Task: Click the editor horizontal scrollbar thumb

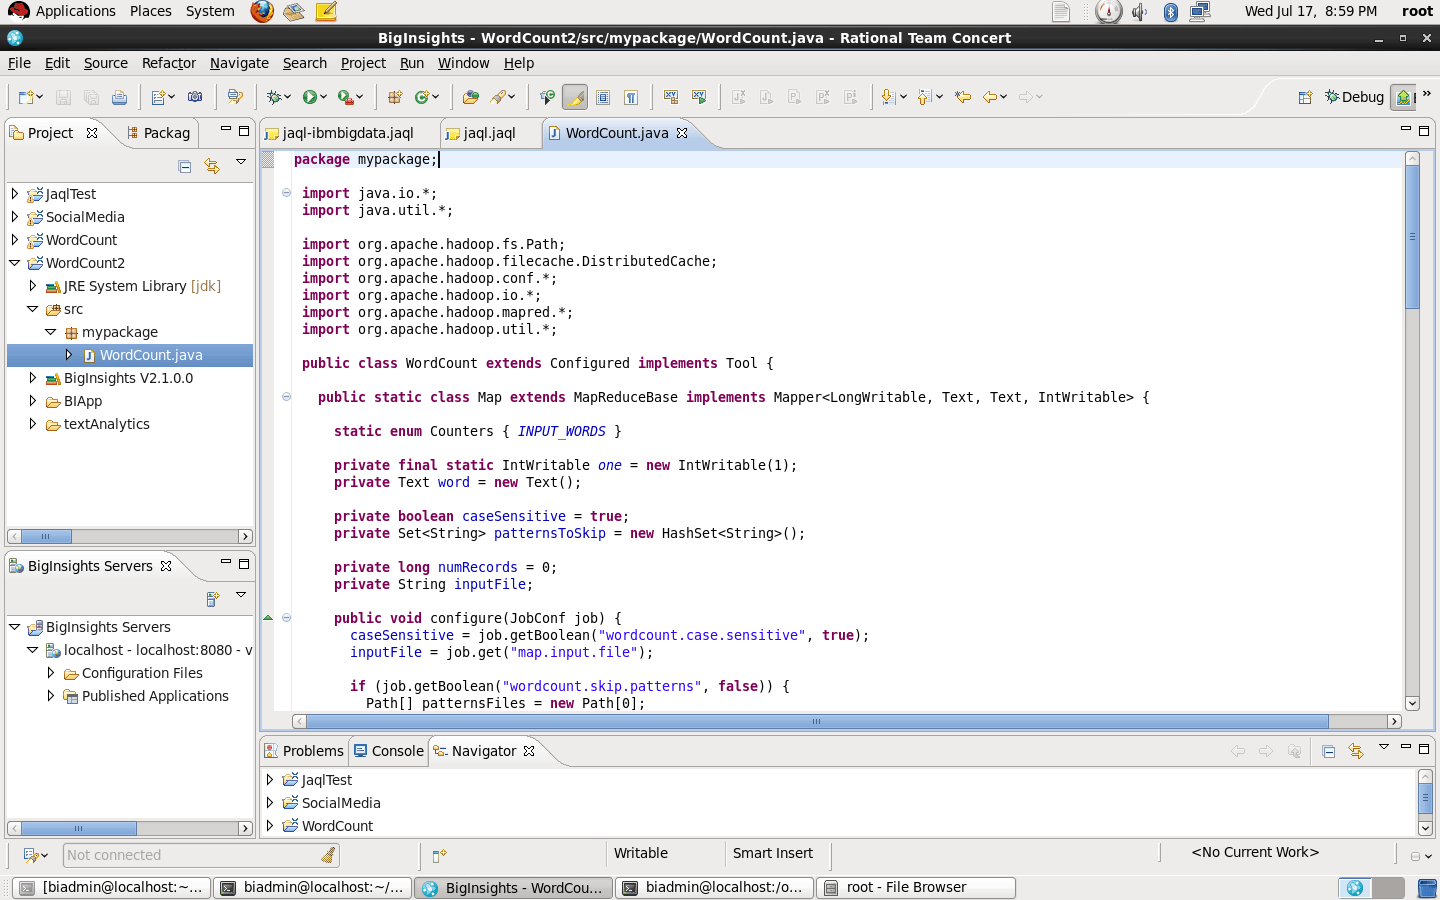Action: [816, 721]
